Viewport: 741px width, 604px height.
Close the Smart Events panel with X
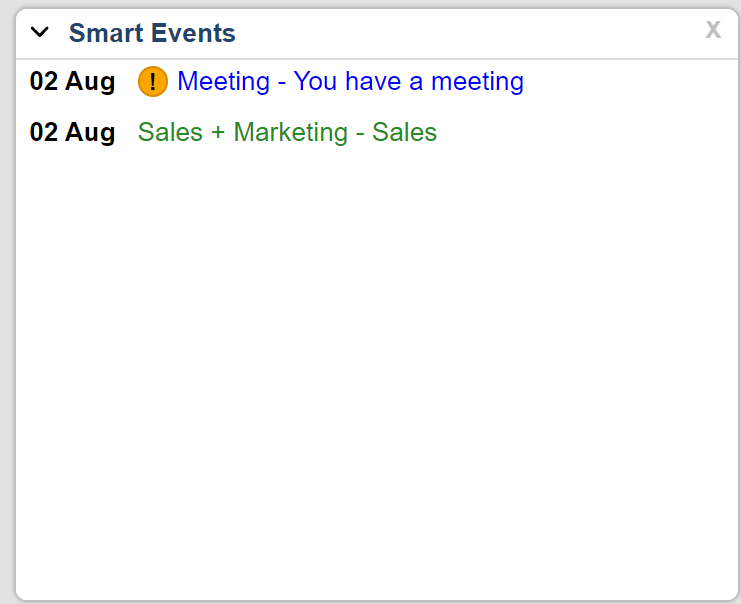click(713, 30)
